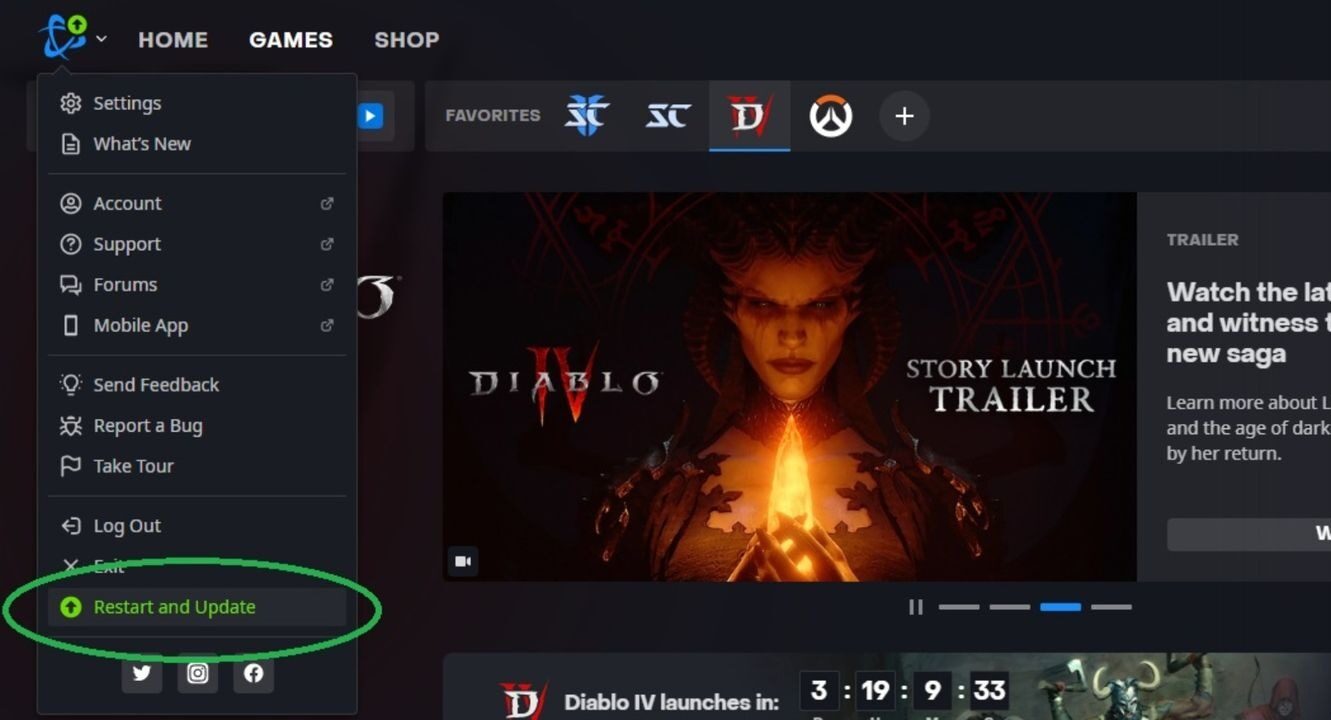Screen dimensions: 1331x720
Task: Click the FAVORITES label
Action: pyautogui.click(x=493, y=116)
